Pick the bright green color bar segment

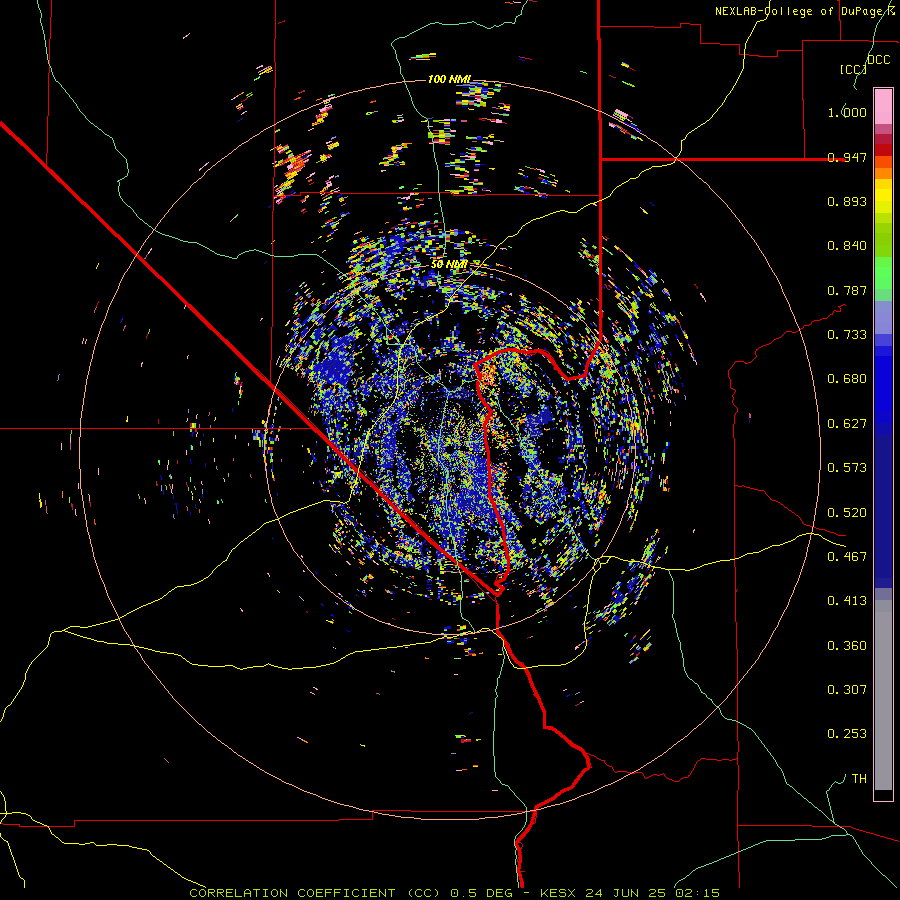tap(883, 273)
